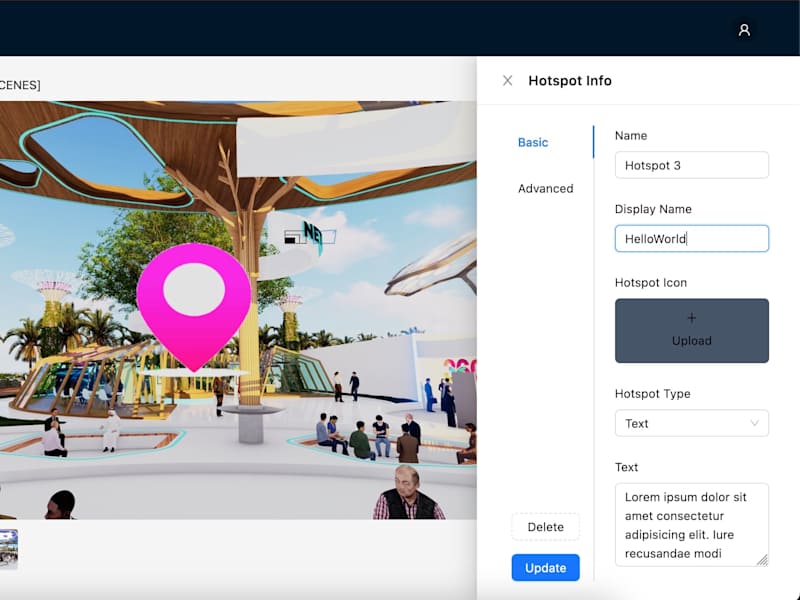
Task: Click the Text textarea with Lorem ipsum
Action: pyautogui.click(x=691, y=524)
